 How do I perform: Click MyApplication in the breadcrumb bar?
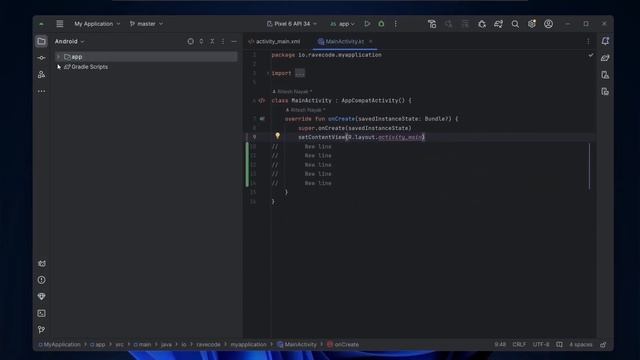click(x=60, y=344)
